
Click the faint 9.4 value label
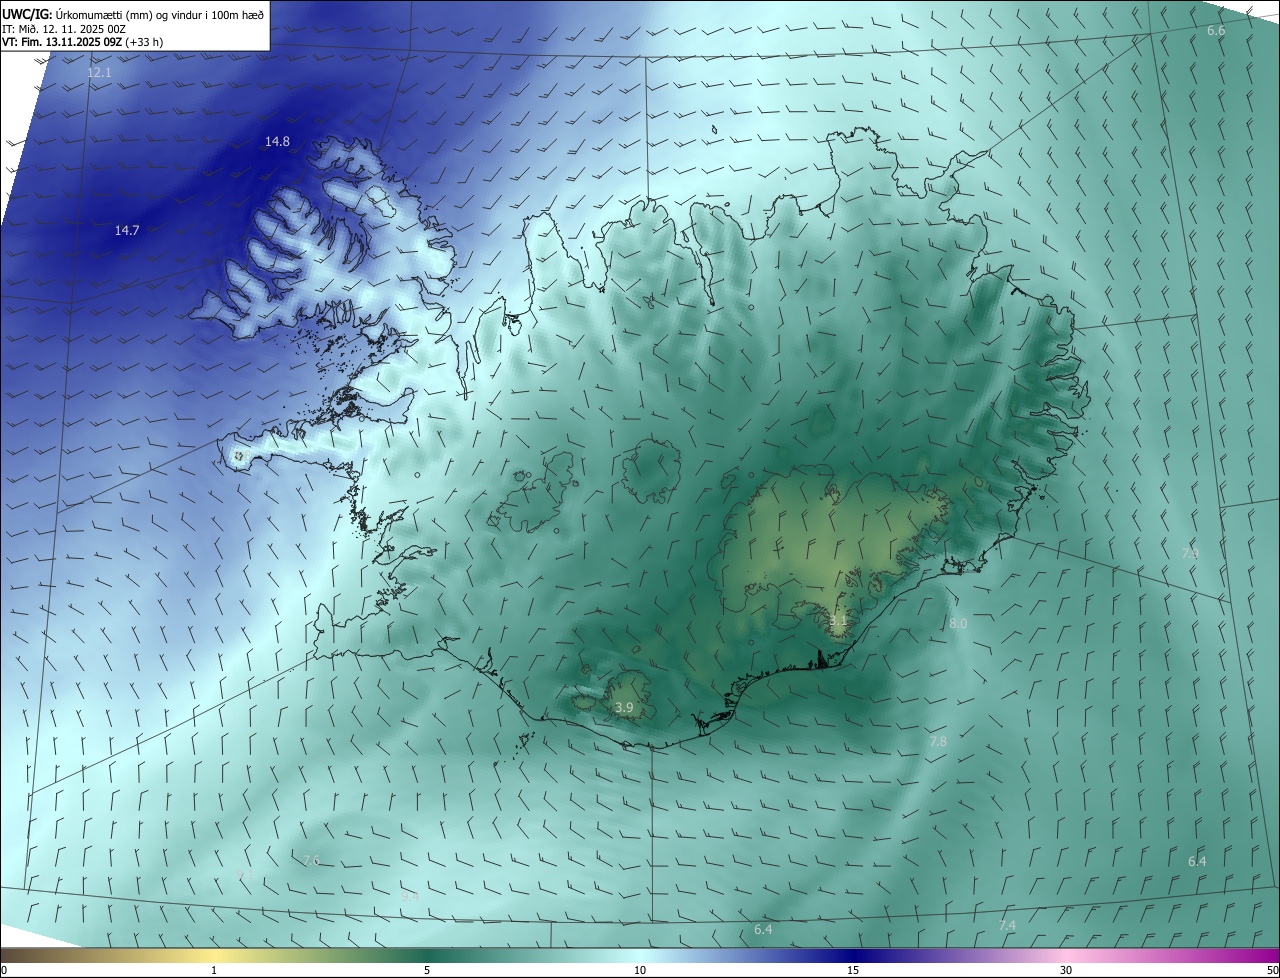pos(409,897)
